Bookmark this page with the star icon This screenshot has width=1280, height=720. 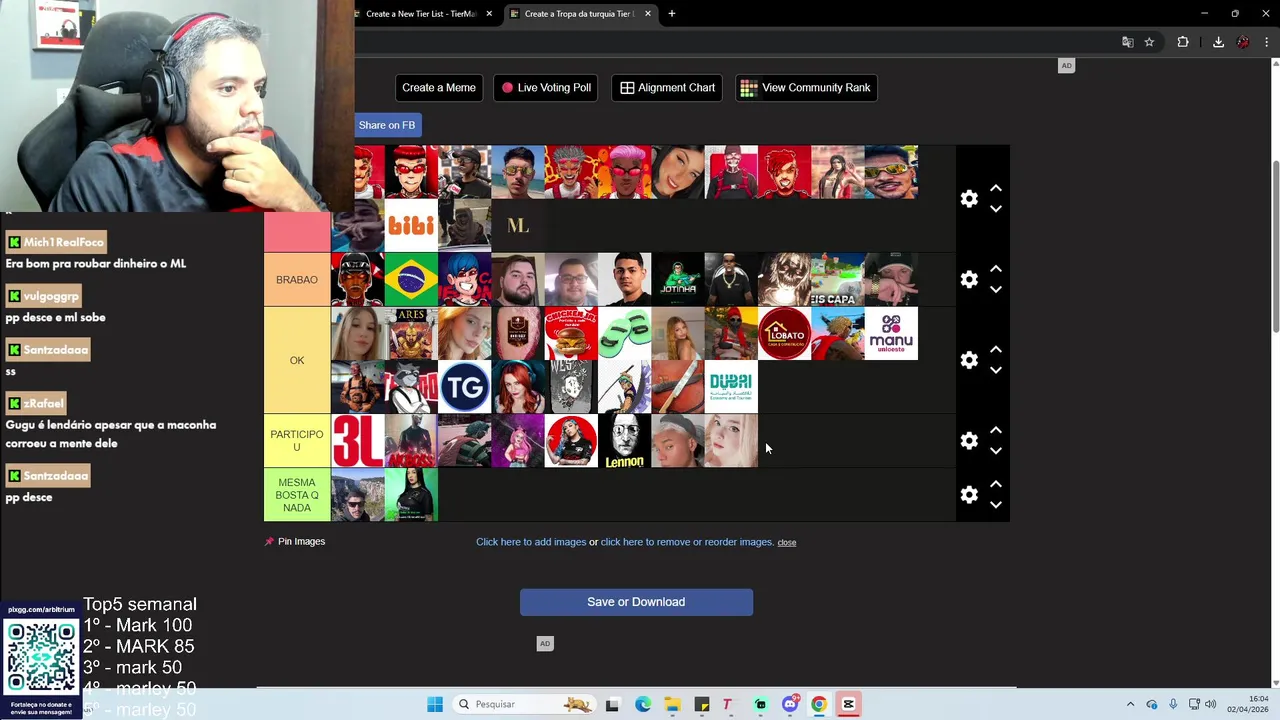pyautogui.click(x=1150, y=42)
